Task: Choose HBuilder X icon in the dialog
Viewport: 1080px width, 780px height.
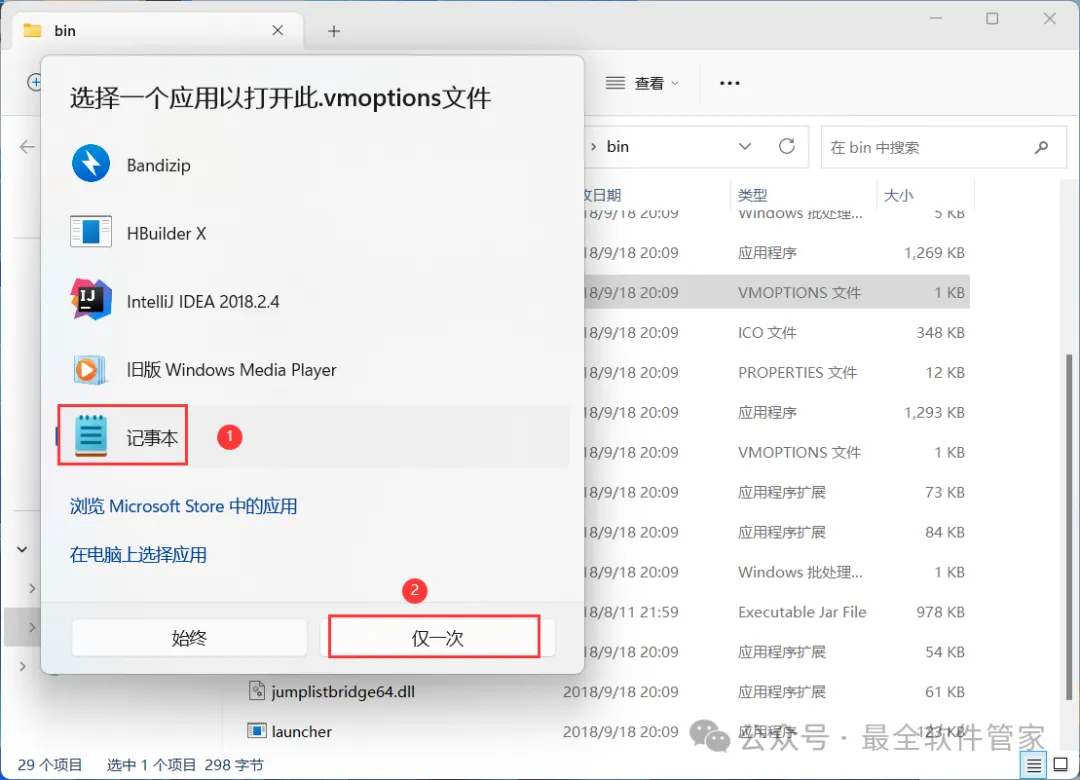Action: (91, 232)
